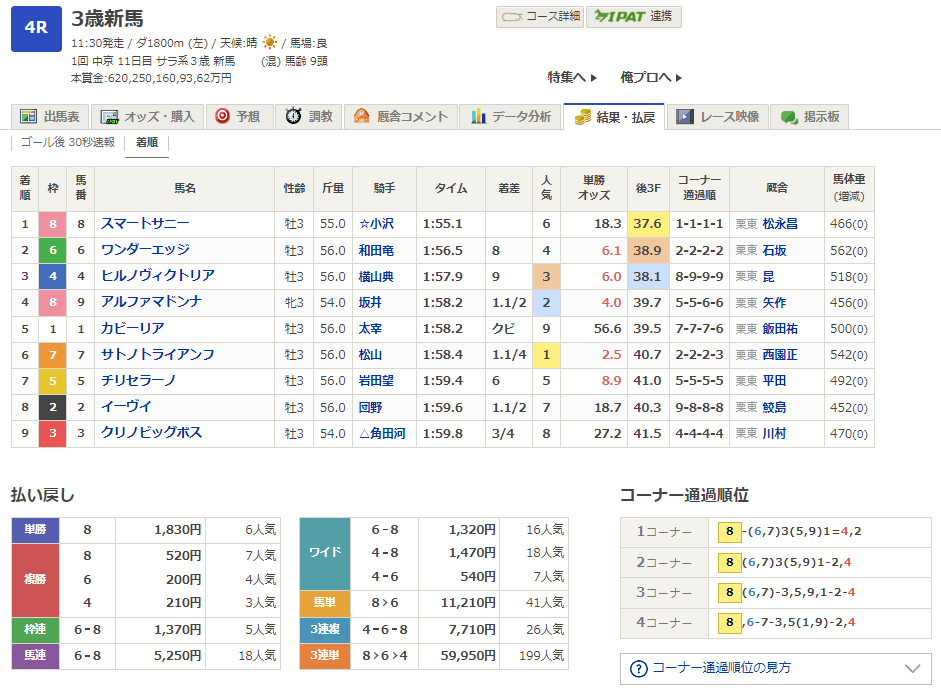
Task: Click the レース映像 video icon
Action: coord(685,117)
